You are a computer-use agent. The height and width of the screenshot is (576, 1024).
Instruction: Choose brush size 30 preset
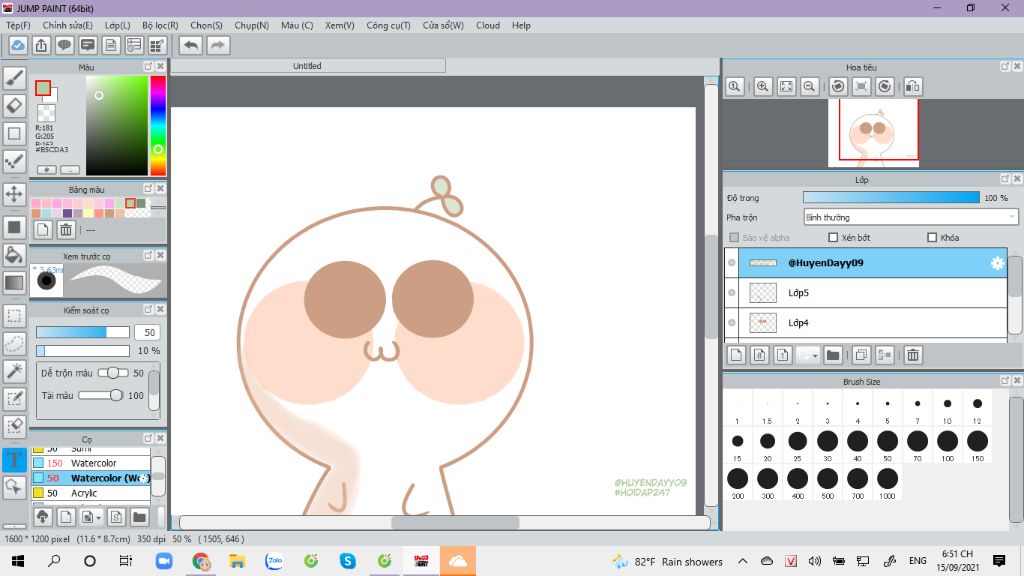827,445
